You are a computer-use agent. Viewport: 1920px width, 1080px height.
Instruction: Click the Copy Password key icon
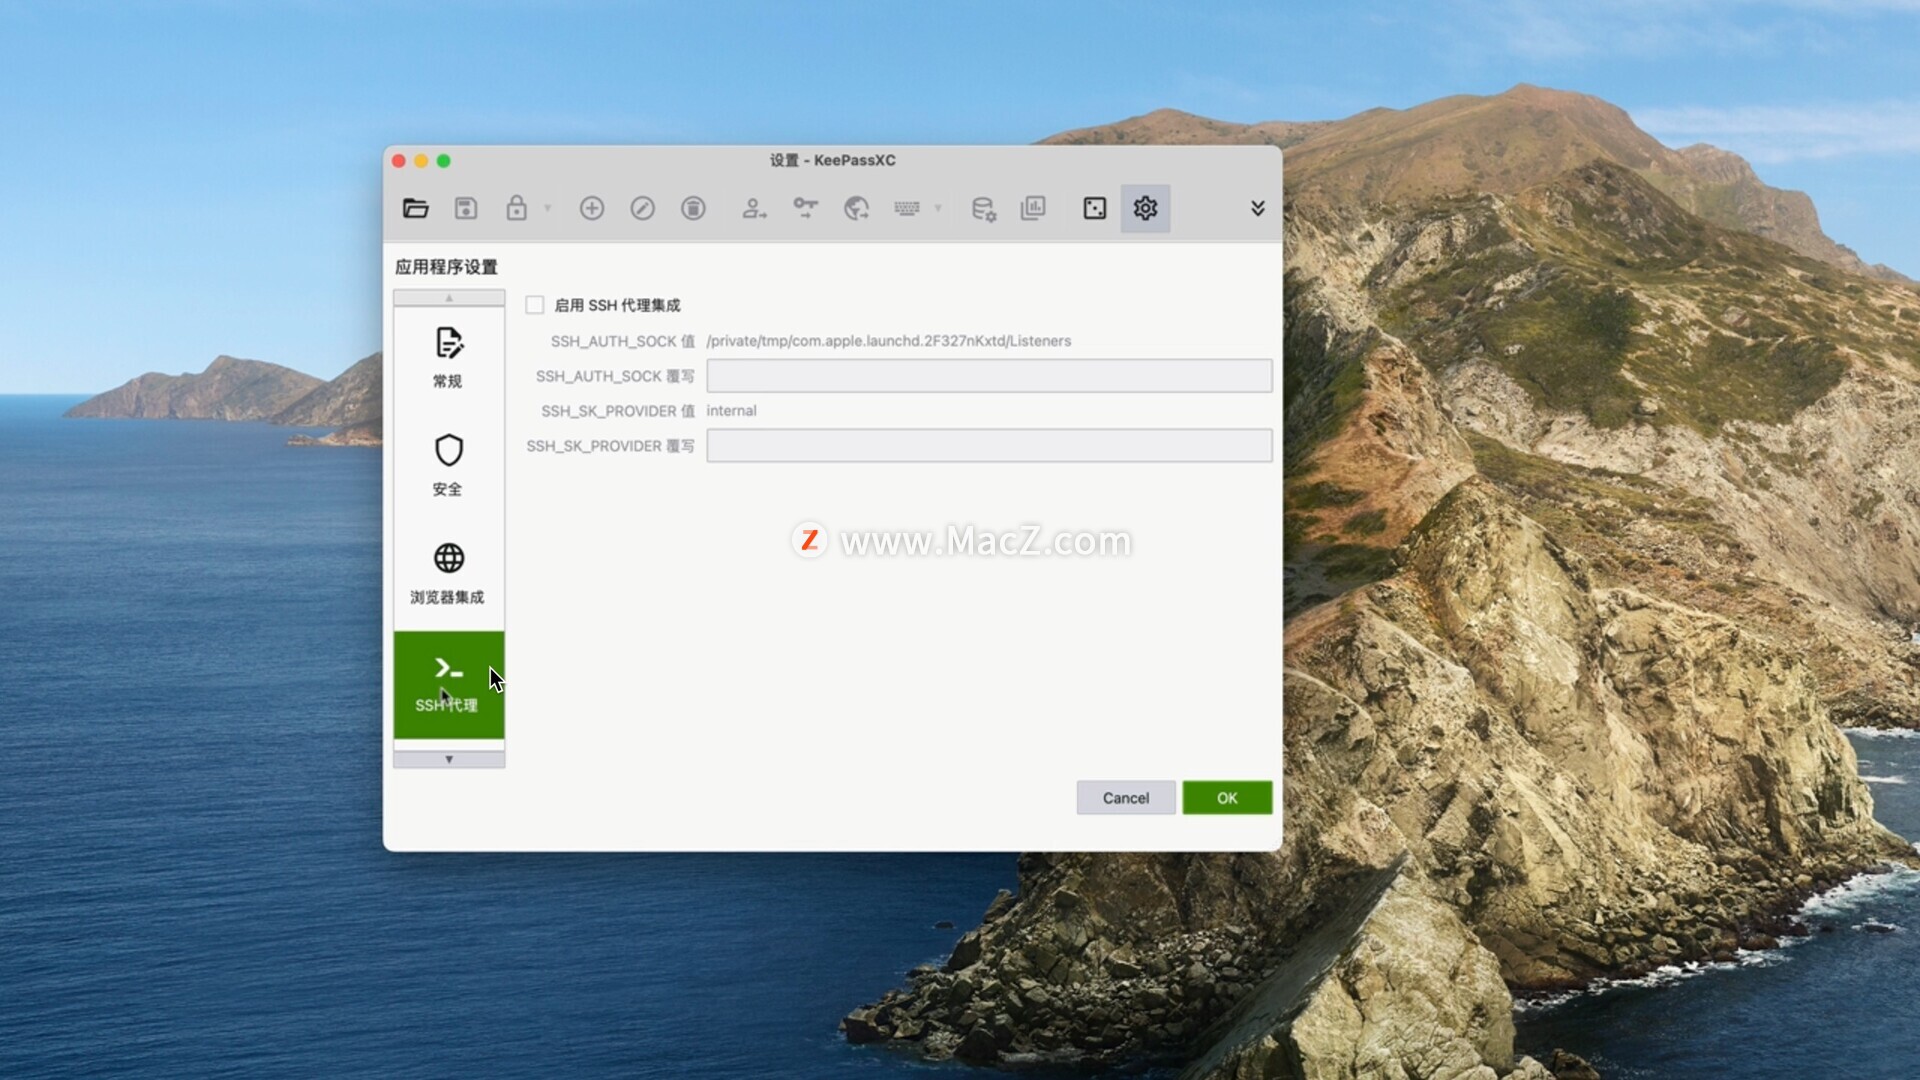[805, 208]
